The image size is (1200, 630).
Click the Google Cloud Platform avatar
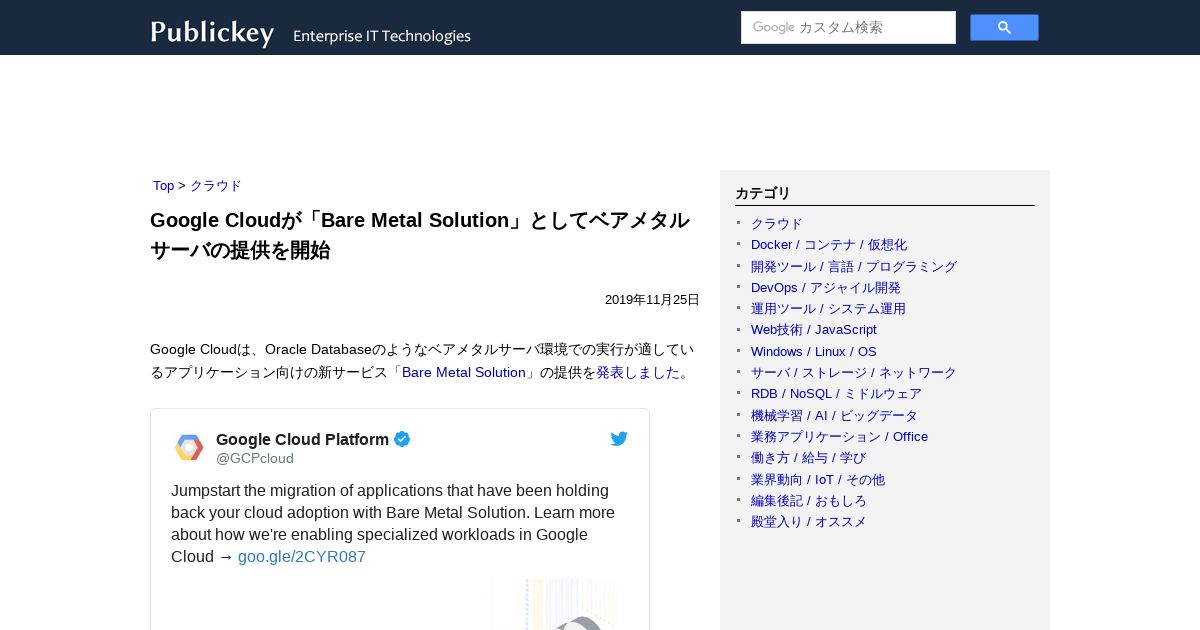pos(189,448)
